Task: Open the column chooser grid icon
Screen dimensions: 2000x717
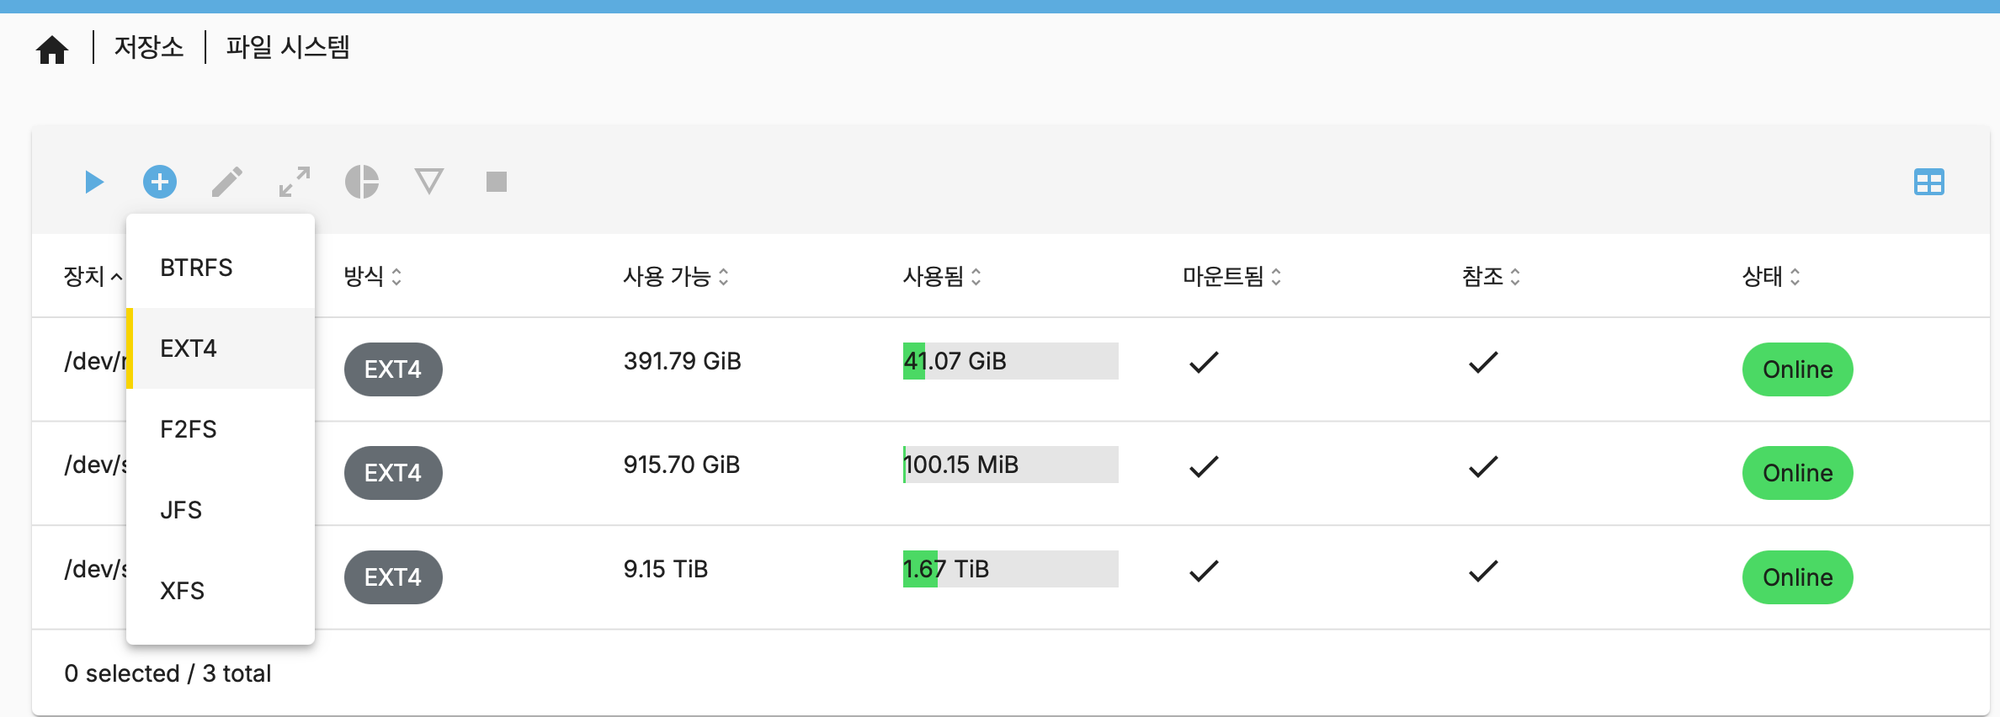Action: tap(1929, 182)
